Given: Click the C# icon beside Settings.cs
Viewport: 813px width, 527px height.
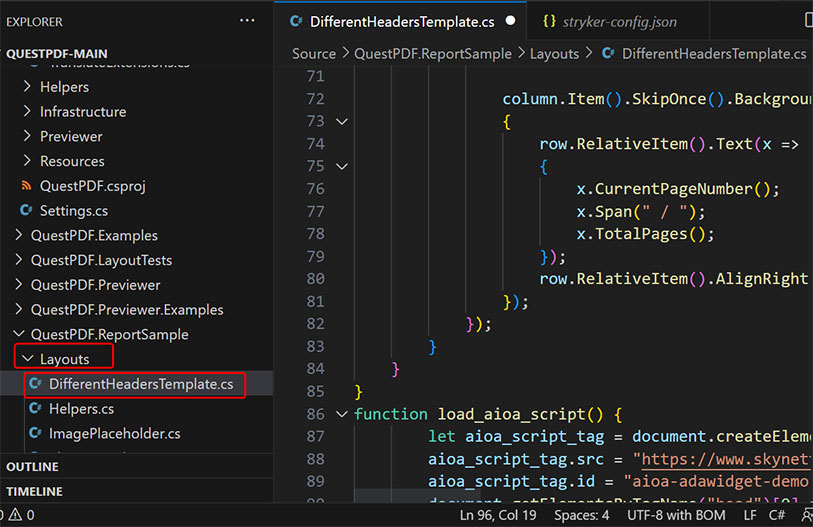Looking at the screenshot, I should pos(27,211).
